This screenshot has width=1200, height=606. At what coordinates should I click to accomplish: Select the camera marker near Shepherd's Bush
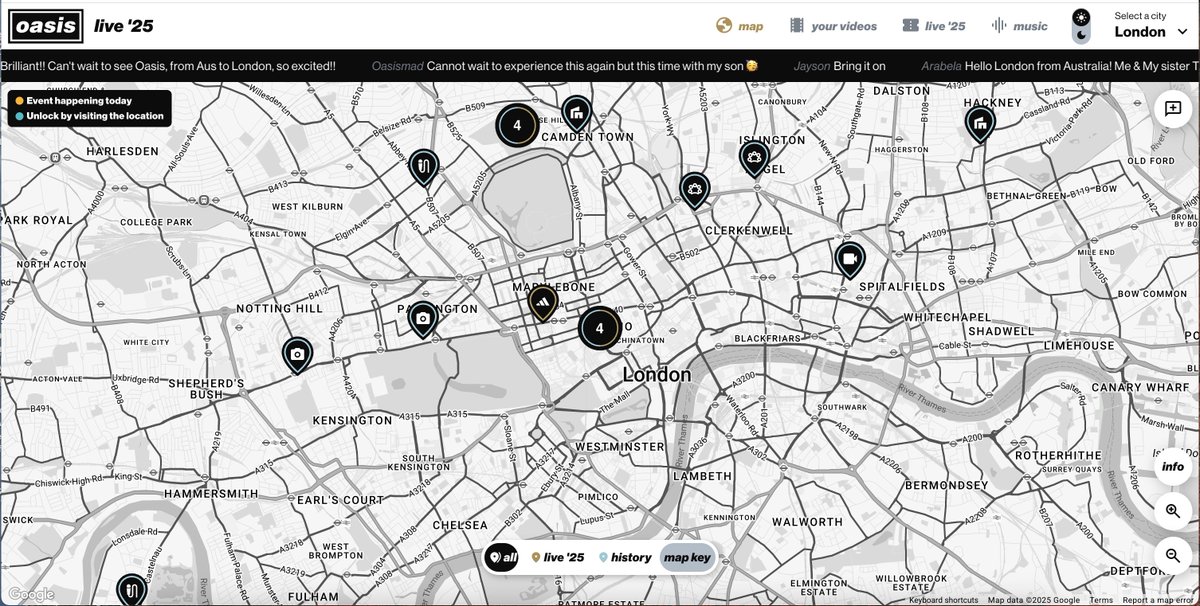(x=296, y=356)
